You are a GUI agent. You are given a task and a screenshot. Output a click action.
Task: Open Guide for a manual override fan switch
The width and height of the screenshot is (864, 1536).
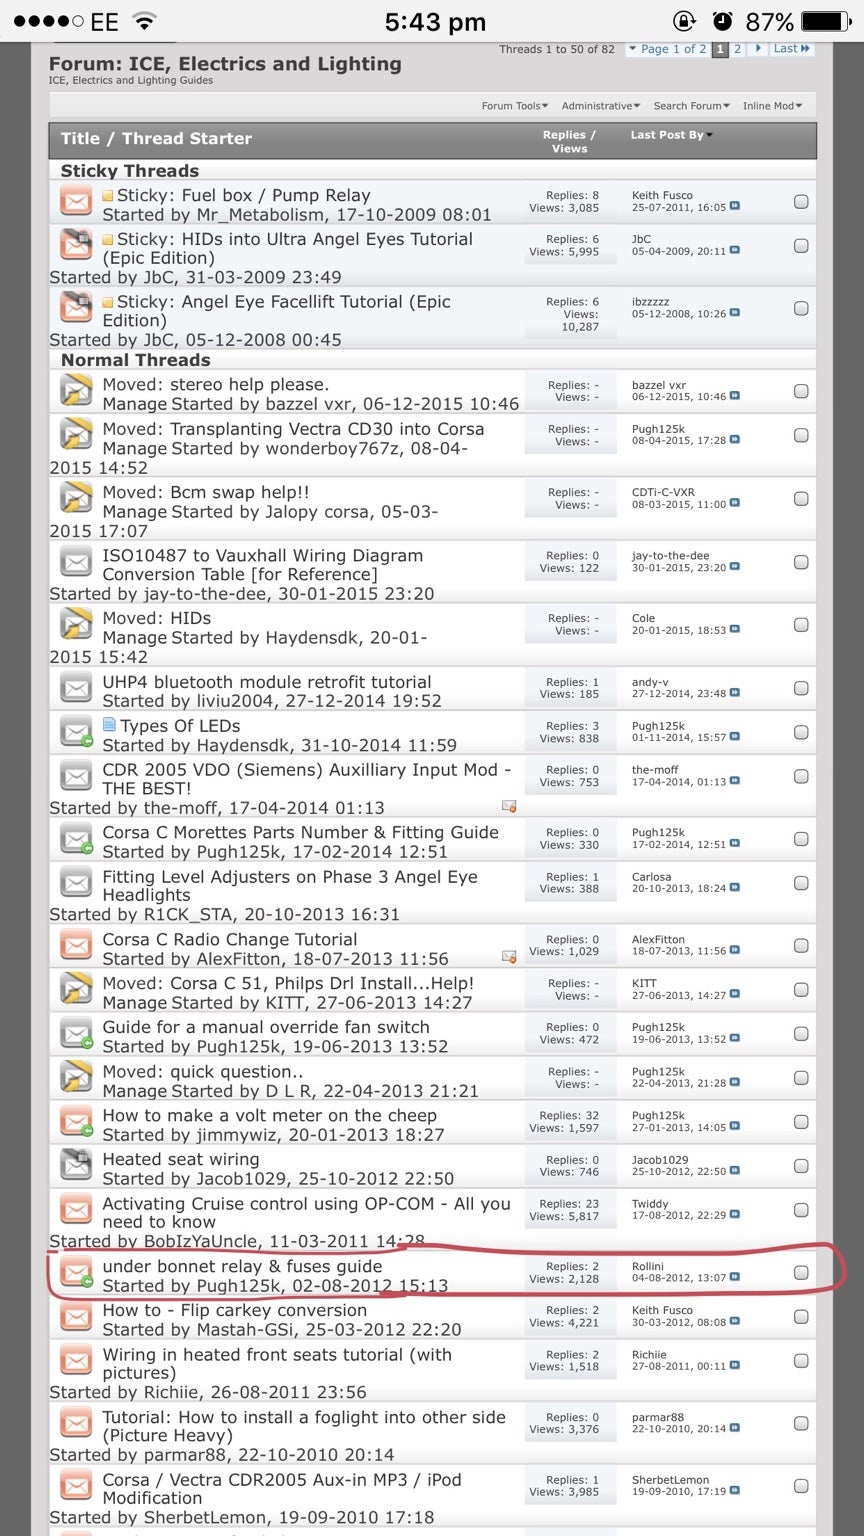[266, 1027]
